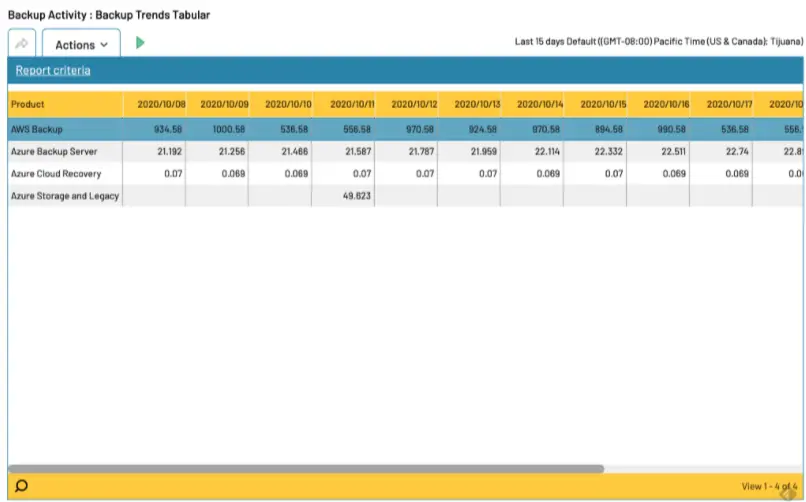Screen dimensions: 806x502
Task: Open the search magnifier icon
Action: [22, 486]
